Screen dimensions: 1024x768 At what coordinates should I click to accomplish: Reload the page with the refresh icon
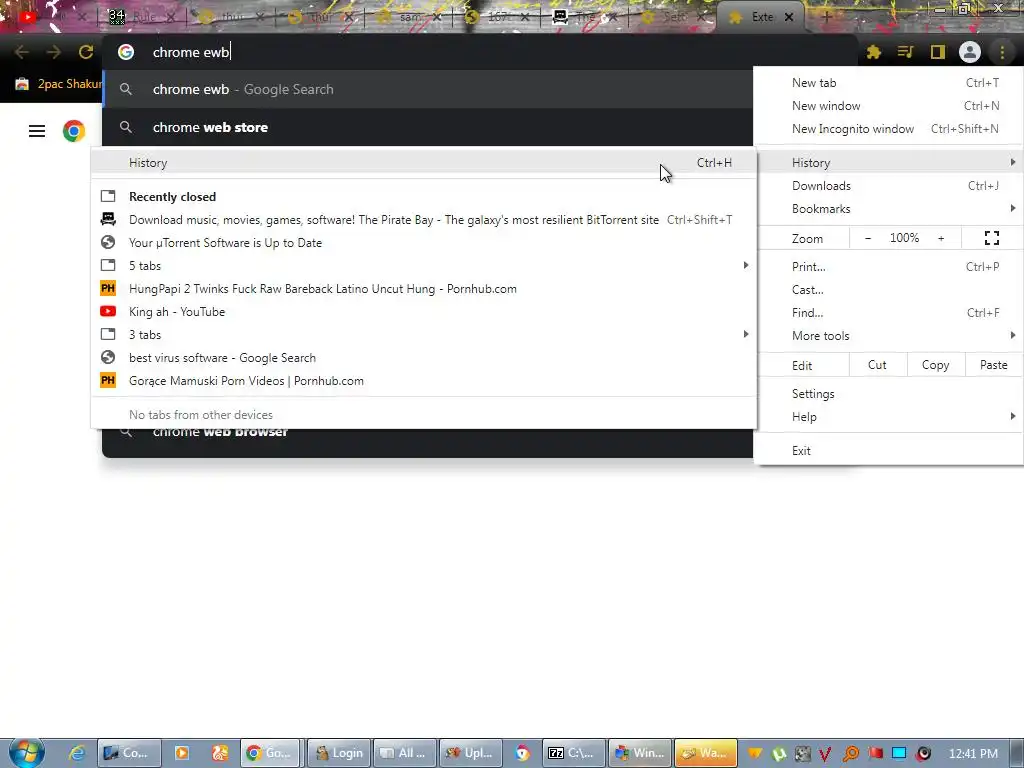[x=86, y=52]
